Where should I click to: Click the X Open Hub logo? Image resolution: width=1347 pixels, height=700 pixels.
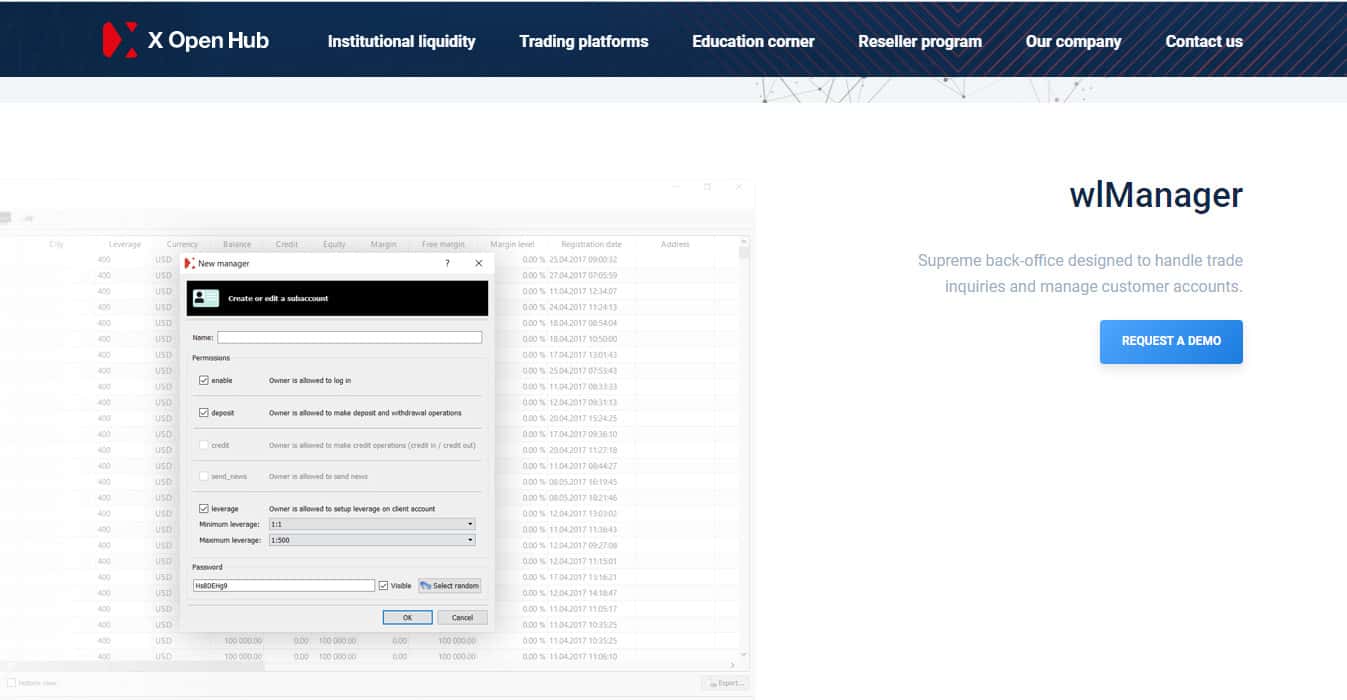(x=186, y=40)
